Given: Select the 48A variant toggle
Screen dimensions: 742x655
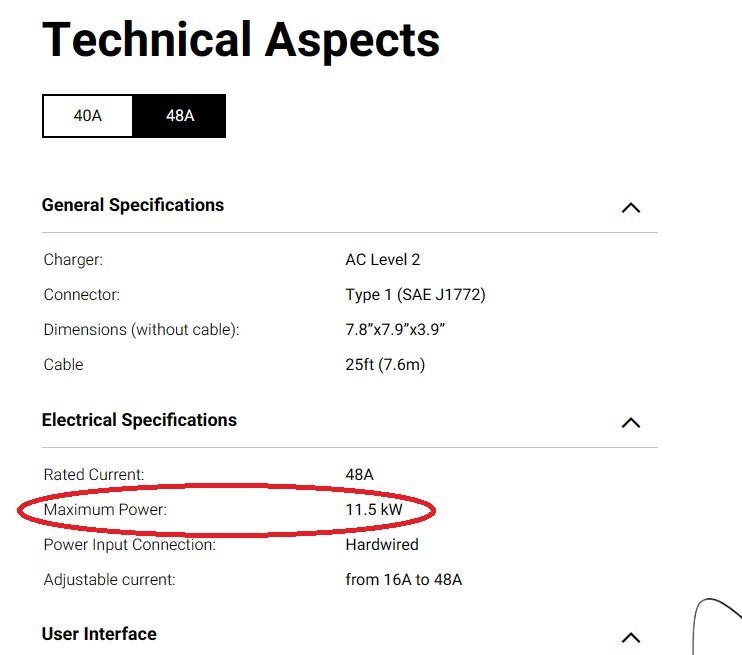Looking at the screenshot, I should 179,116.
